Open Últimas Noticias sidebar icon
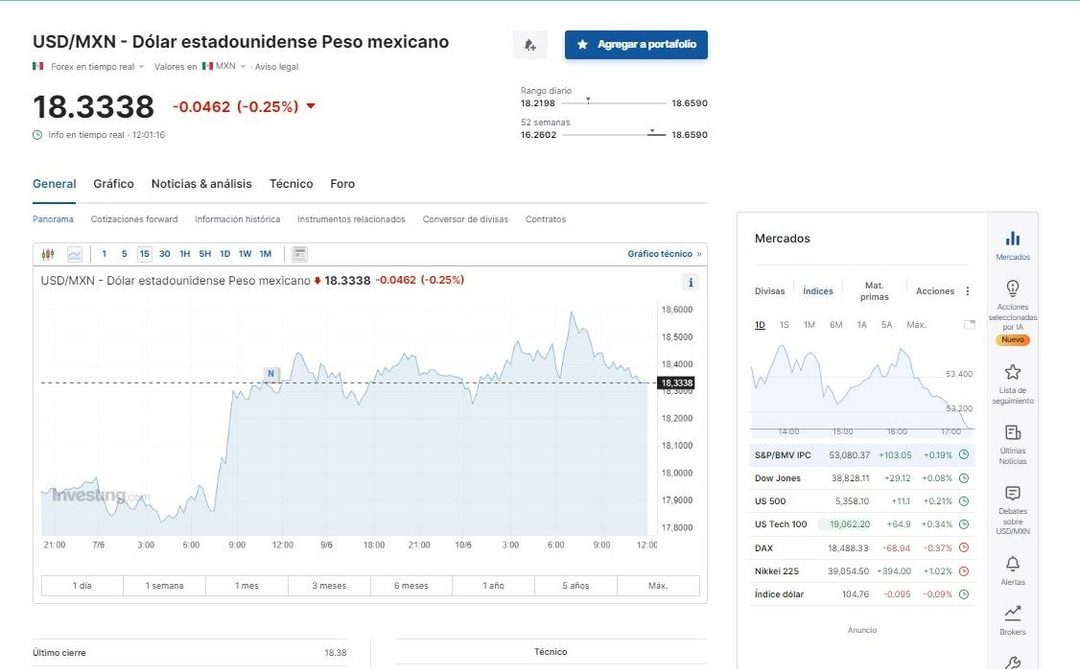Image resolution: width=1080 pixels, height=669 pixels. pos(1012,433)
